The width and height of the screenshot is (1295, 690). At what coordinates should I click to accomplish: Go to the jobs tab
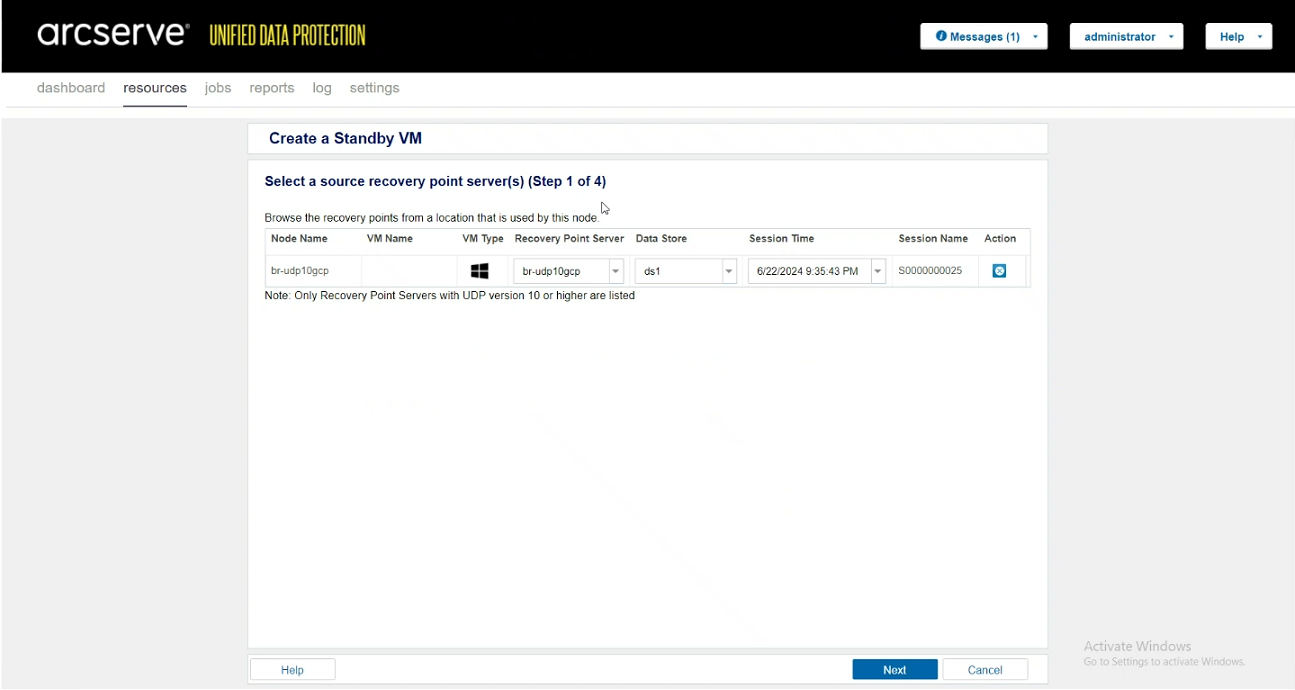click(218, 88)
